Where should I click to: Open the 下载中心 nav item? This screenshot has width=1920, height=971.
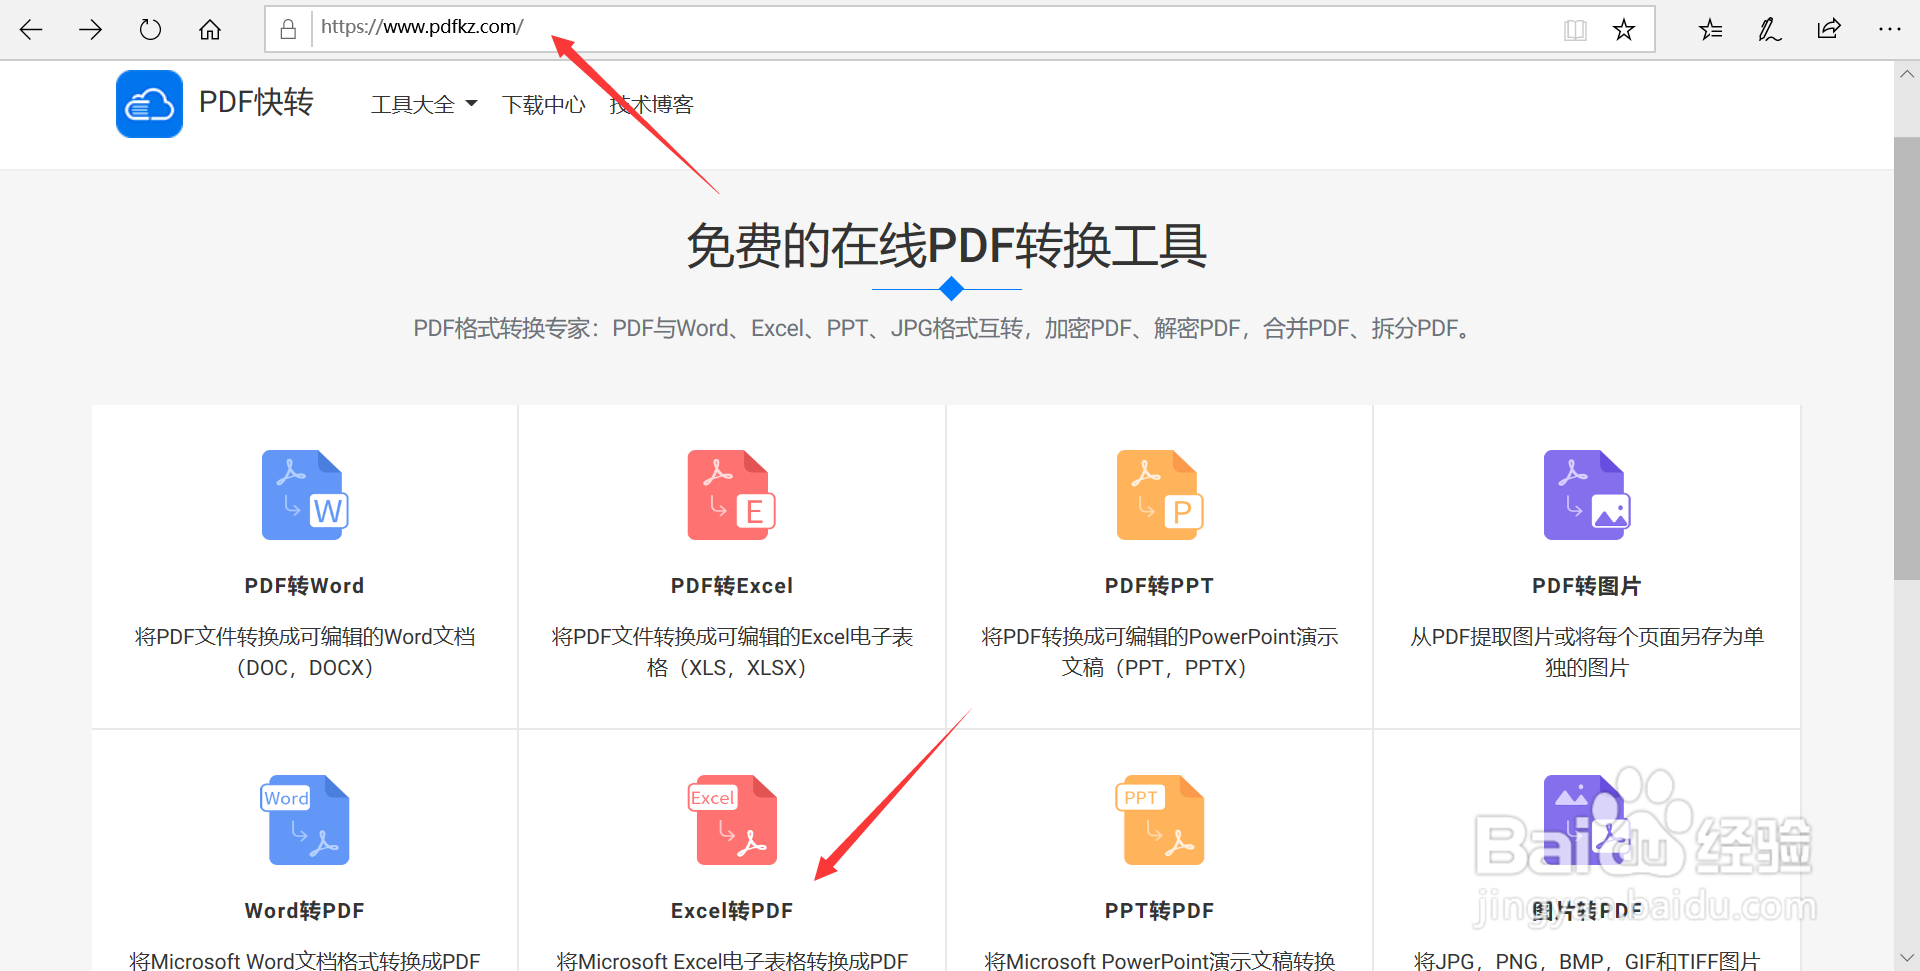click(x=543, y=104)
